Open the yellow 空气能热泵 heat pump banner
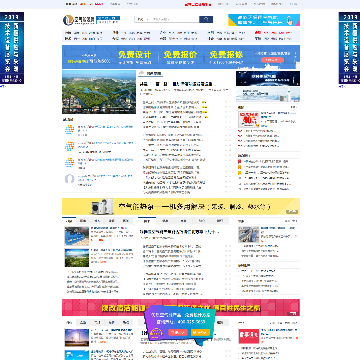Viewport: 360px width, 360px height. 181,207
